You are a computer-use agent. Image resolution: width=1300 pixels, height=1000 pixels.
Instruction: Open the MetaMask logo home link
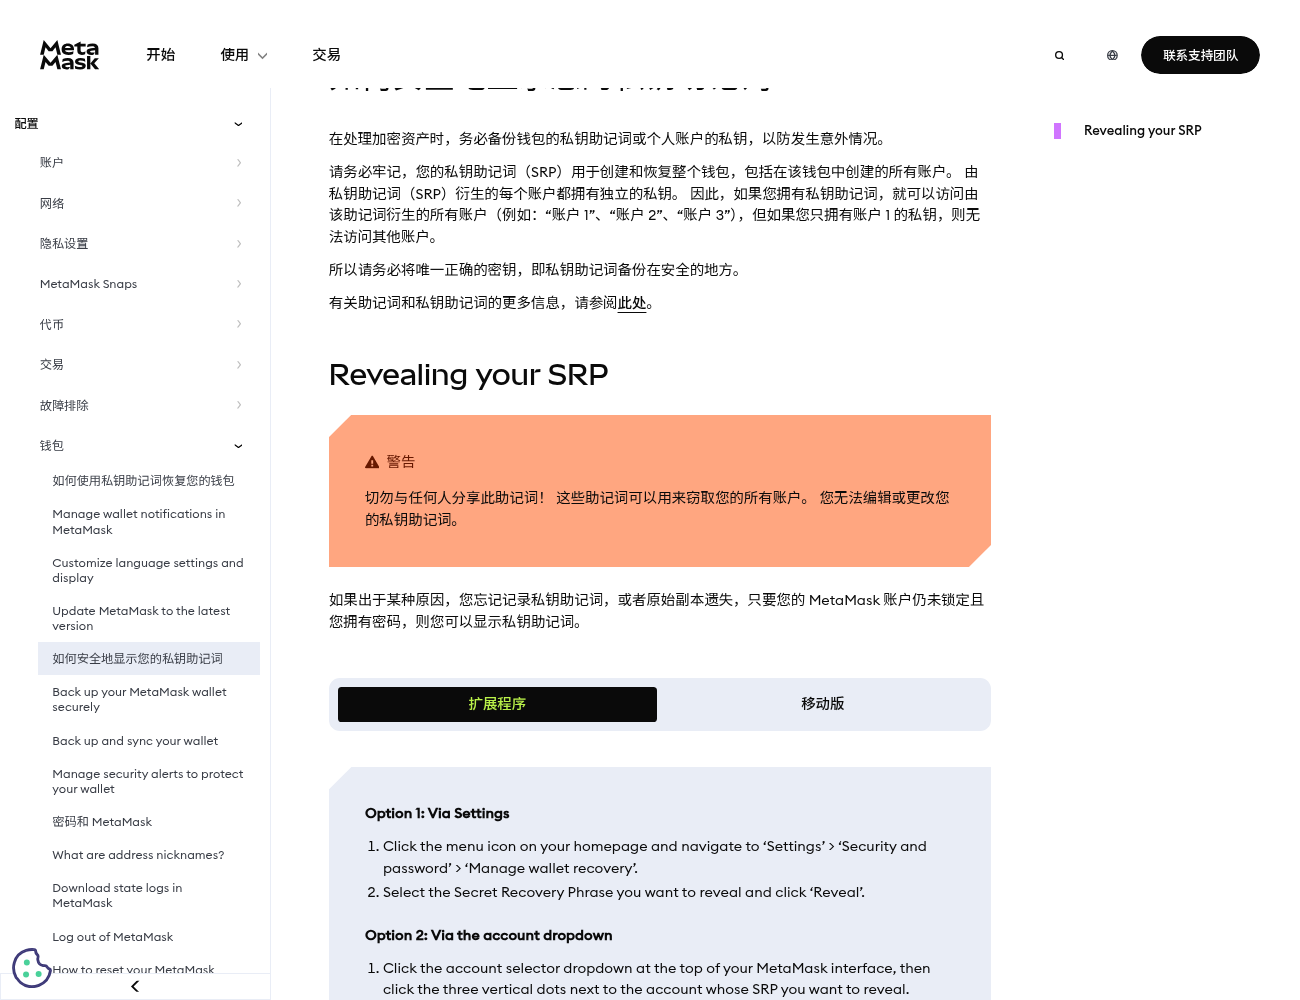click(69, 55)
